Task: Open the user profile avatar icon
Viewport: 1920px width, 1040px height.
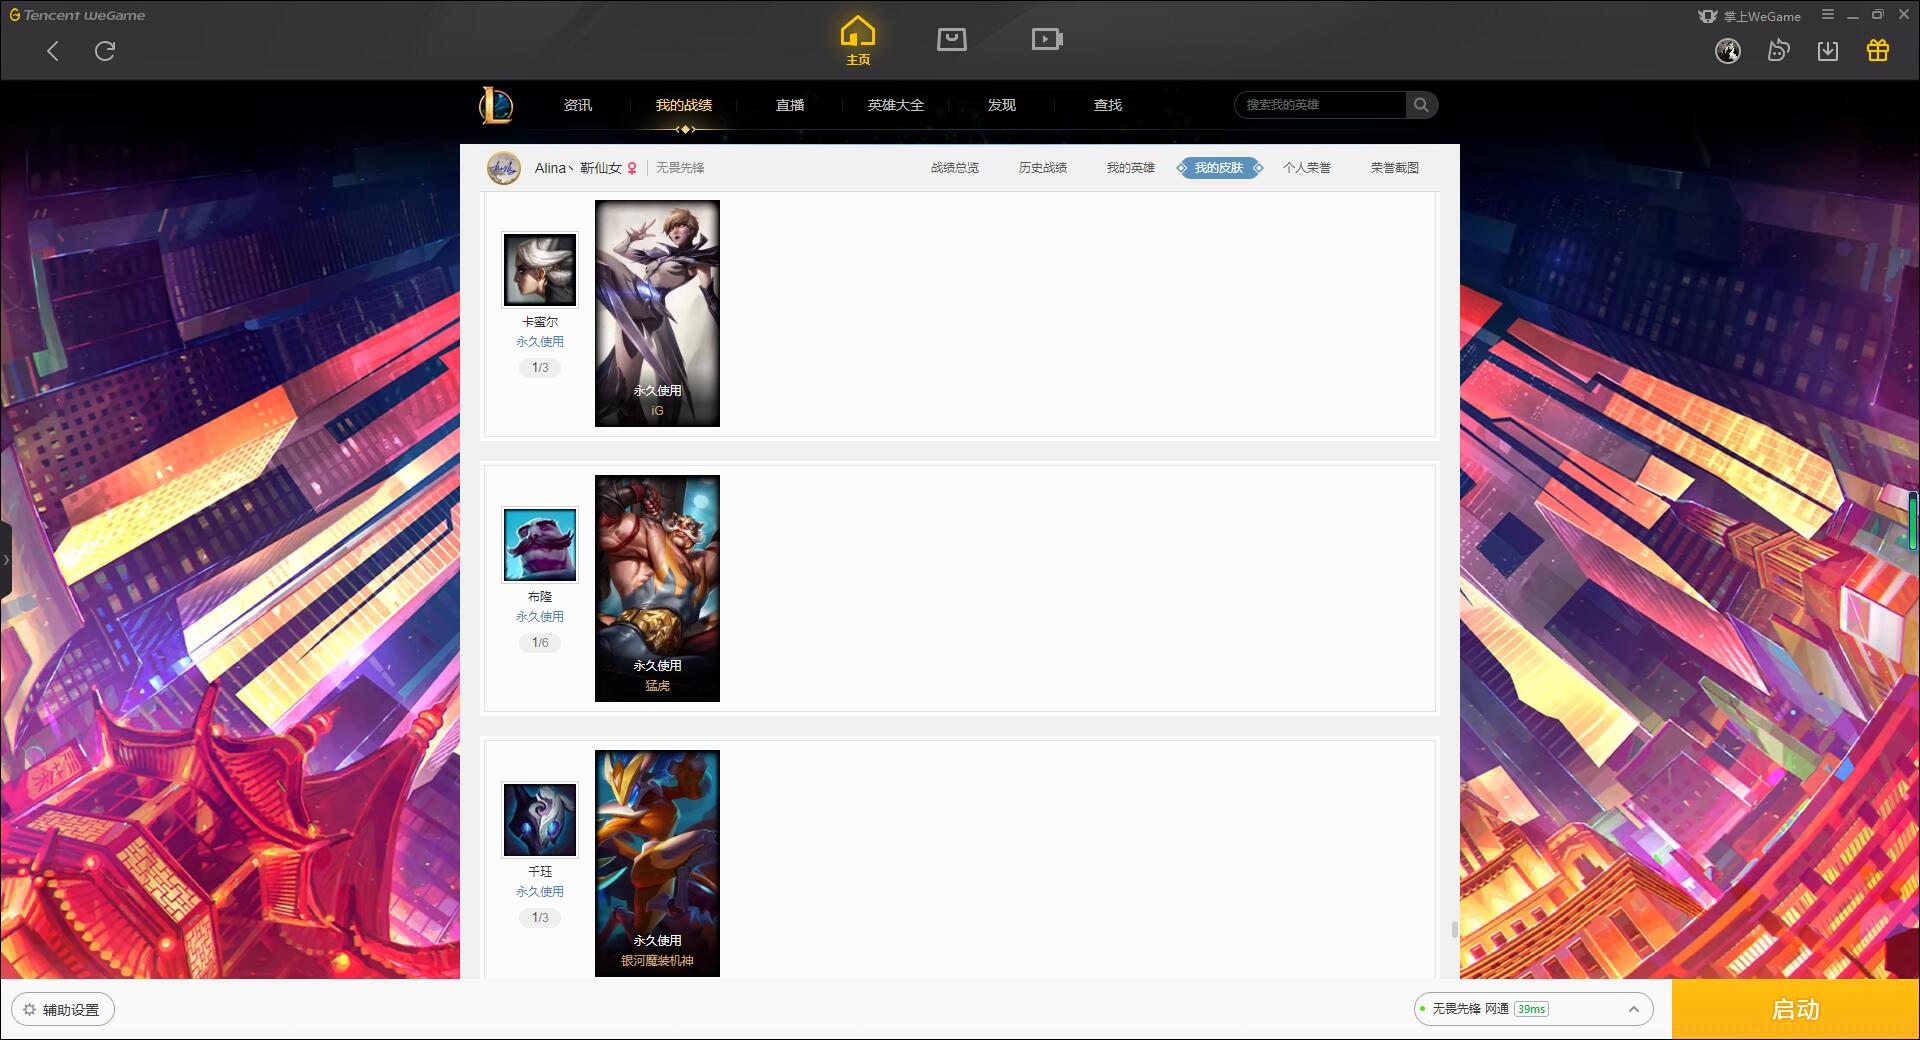Action: click(1728, 51)
